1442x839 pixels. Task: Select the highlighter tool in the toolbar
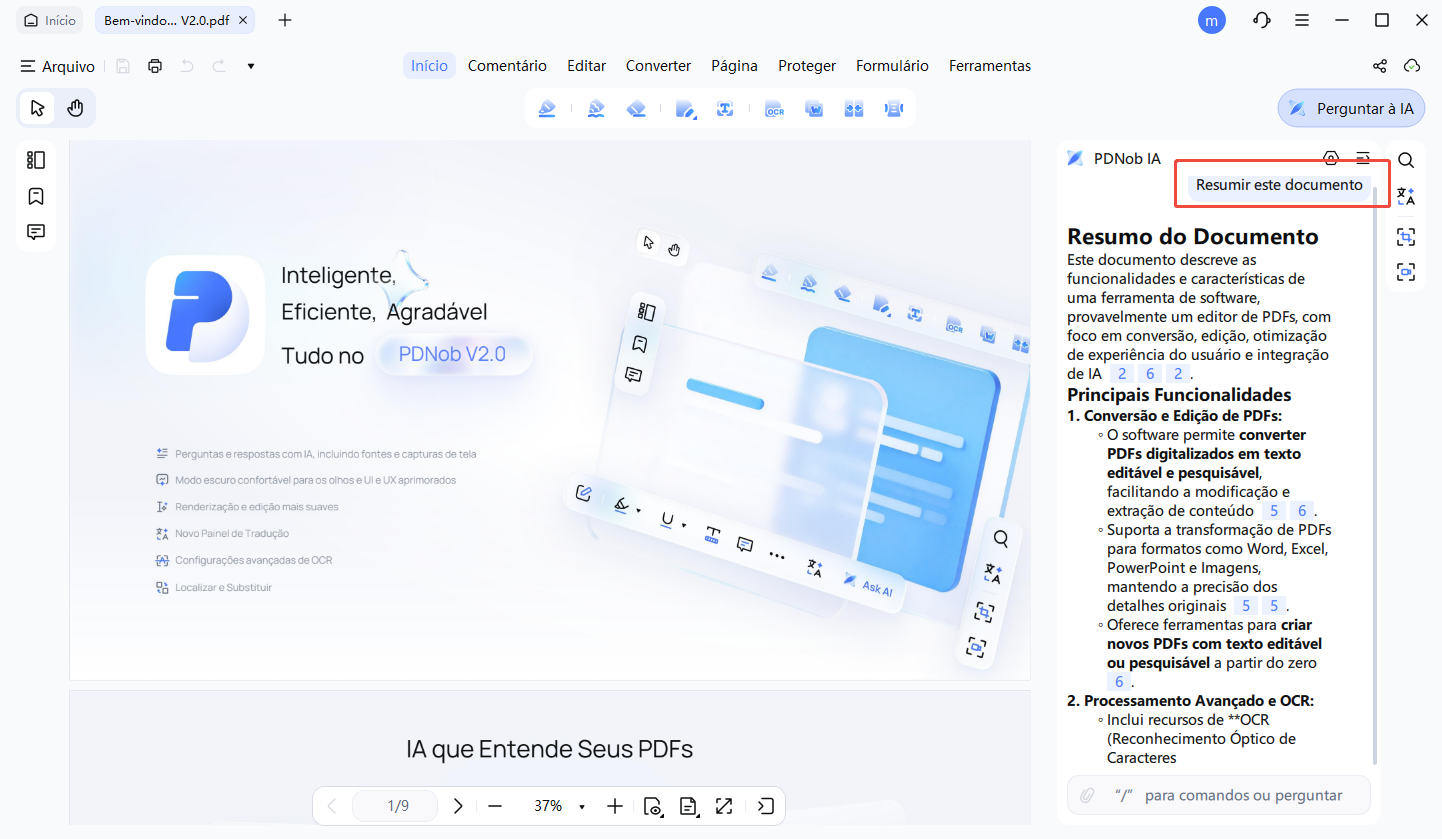pyautogui.click(x=546, y=109)
